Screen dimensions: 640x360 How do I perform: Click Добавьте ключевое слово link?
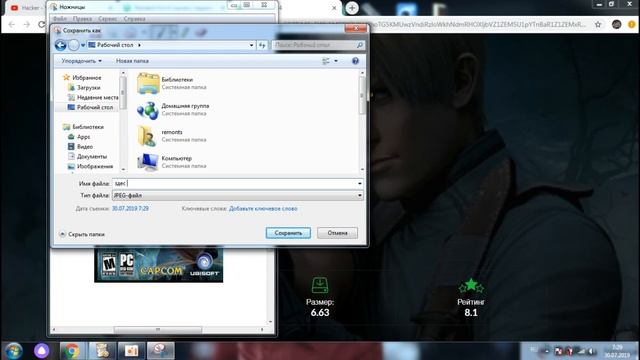(263, 209)
